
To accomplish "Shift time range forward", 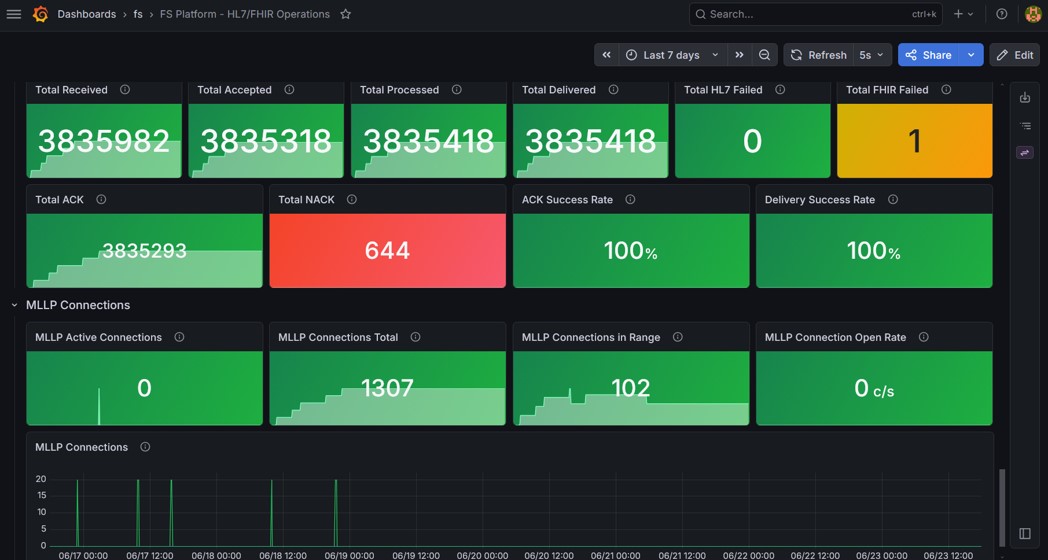I will point(739,55).
